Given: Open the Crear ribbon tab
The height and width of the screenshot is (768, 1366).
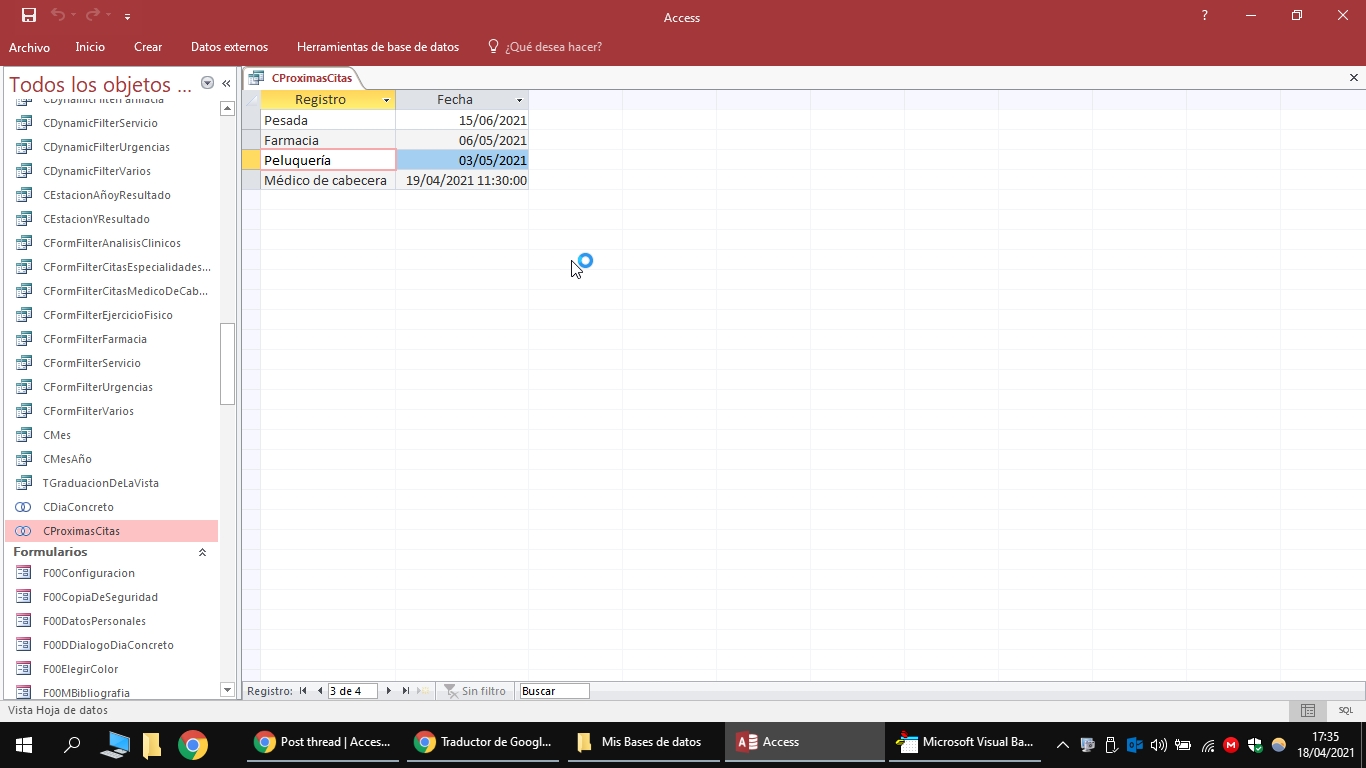Looking at the screenshot, I should click(x=148, y=47).
